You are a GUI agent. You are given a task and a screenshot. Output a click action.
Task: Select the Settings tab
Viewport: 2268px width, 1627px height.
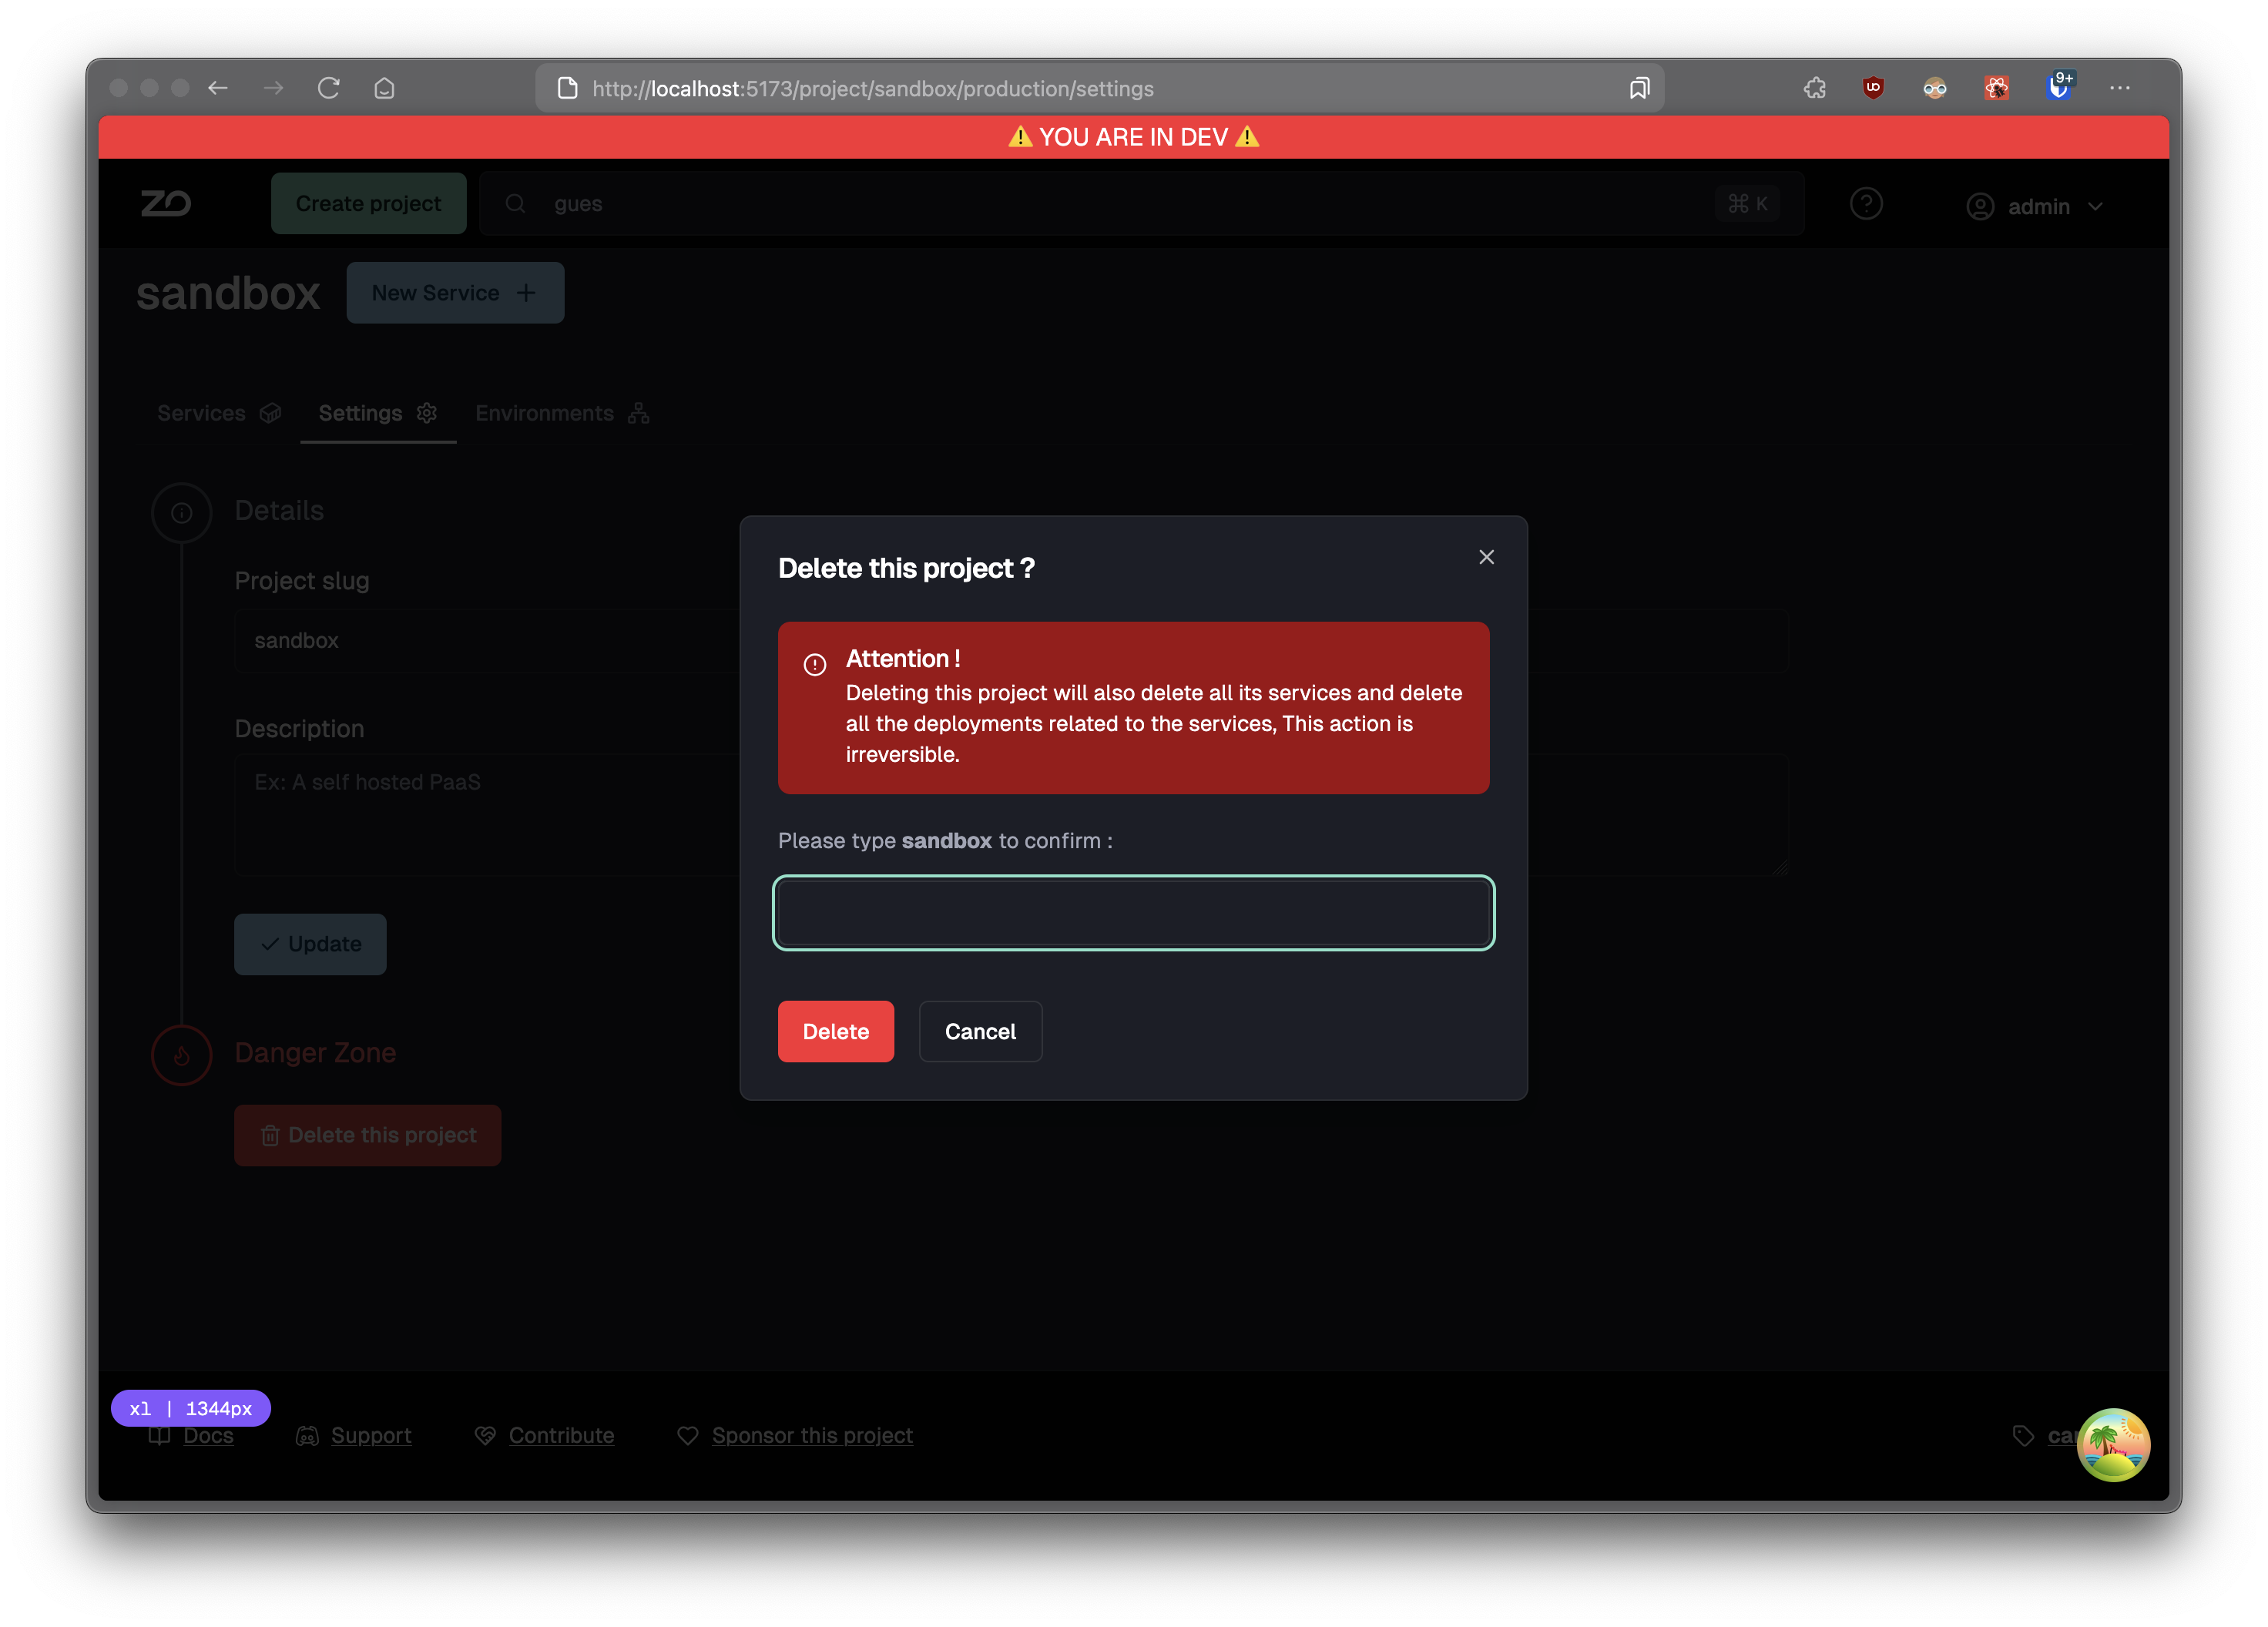point(378,413)
